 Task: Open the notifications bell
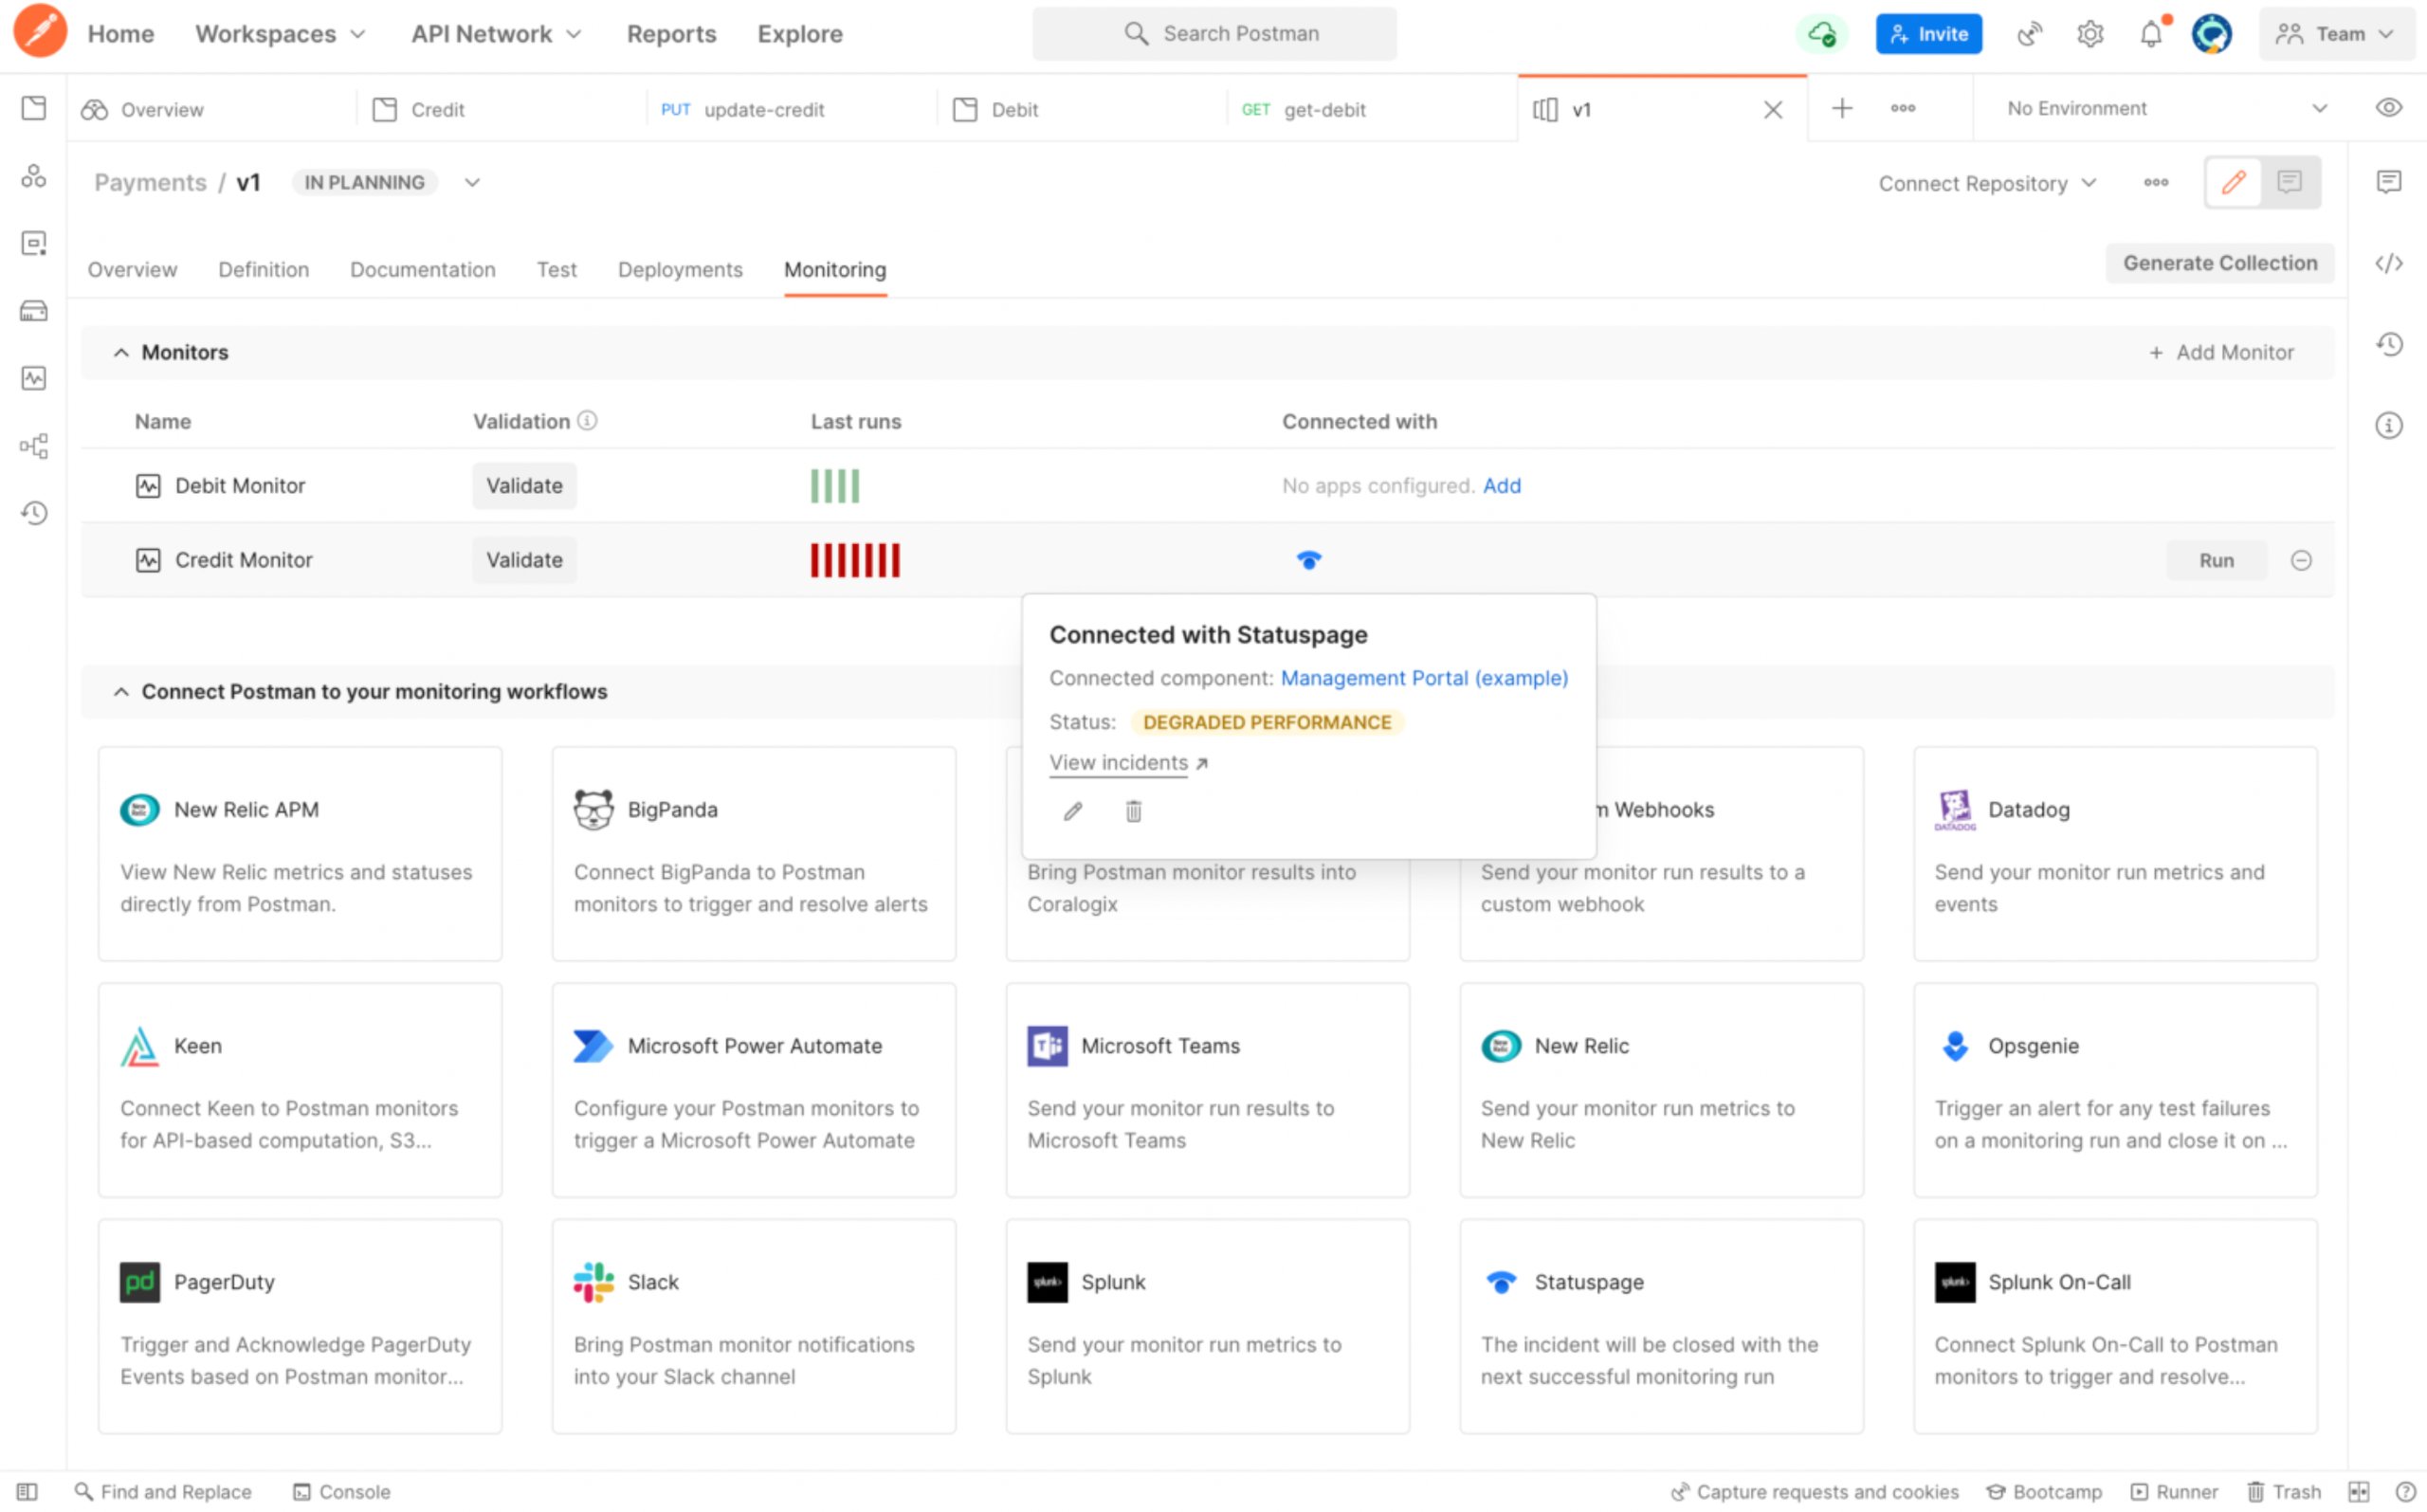pos(2151,34)
